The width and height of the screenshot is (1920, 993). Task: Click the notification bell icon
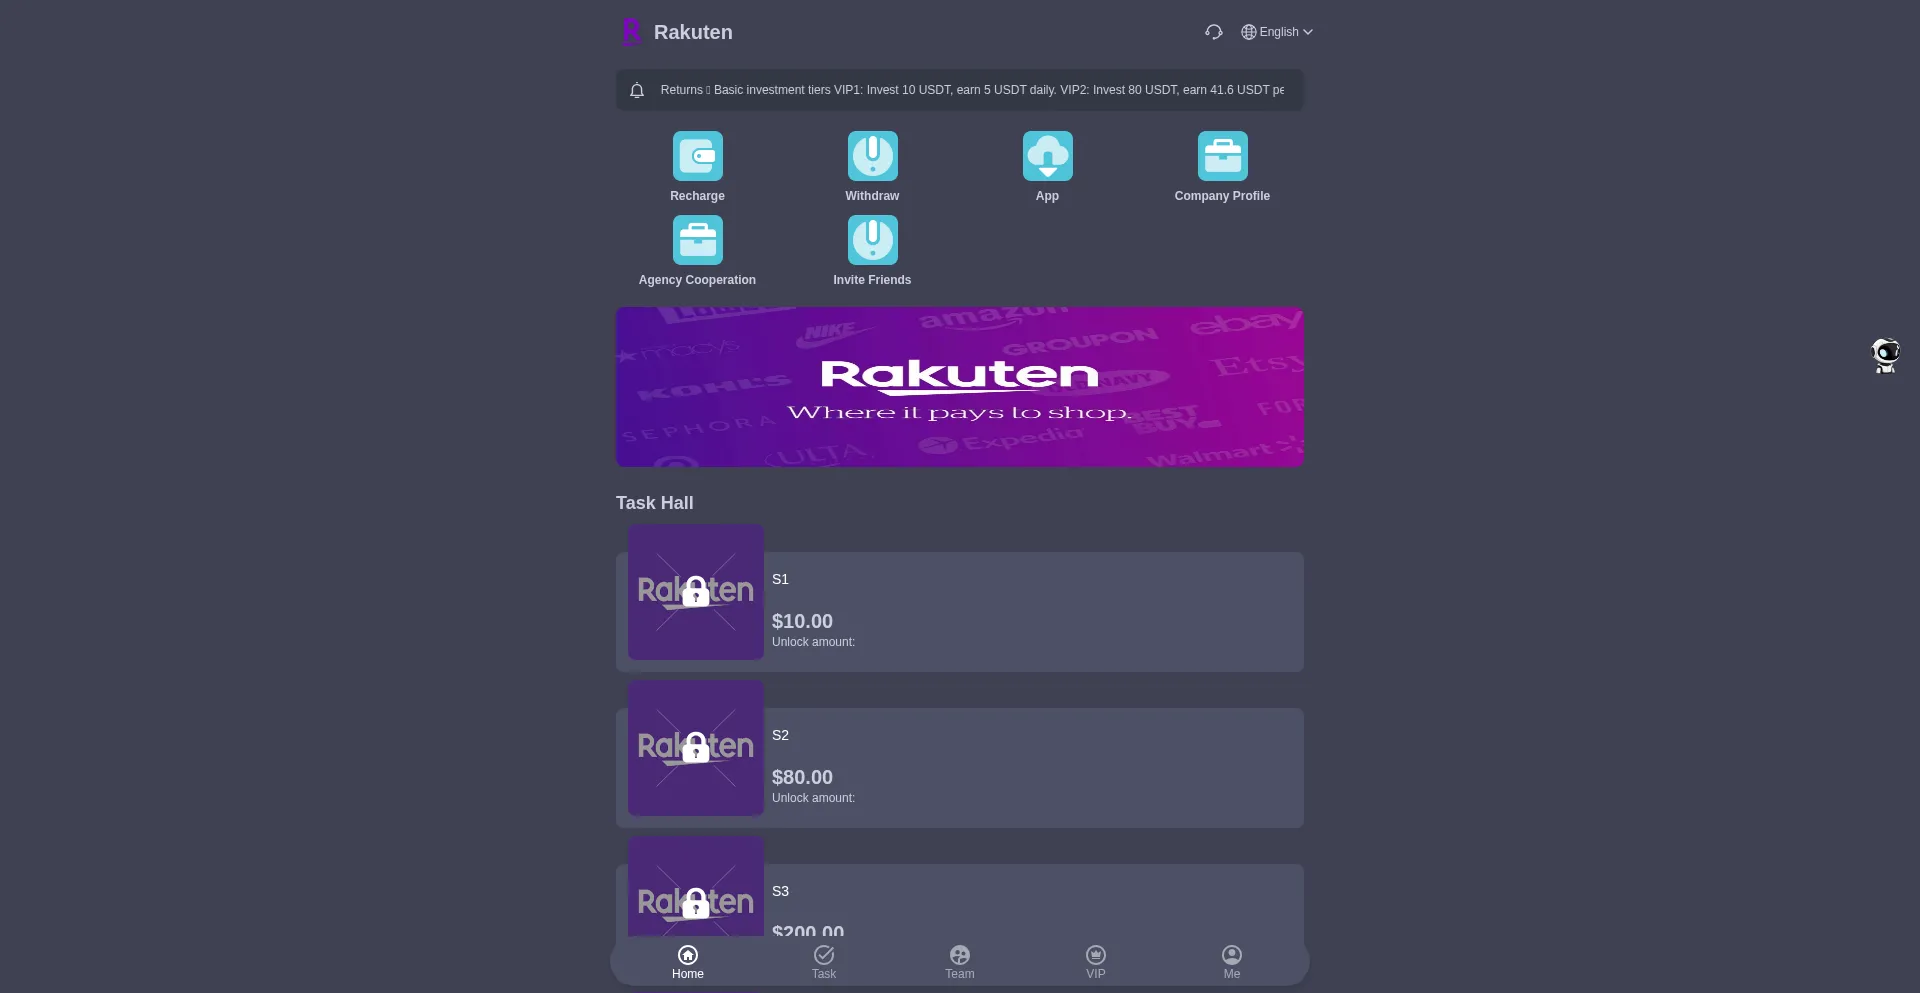click(637, 90)
